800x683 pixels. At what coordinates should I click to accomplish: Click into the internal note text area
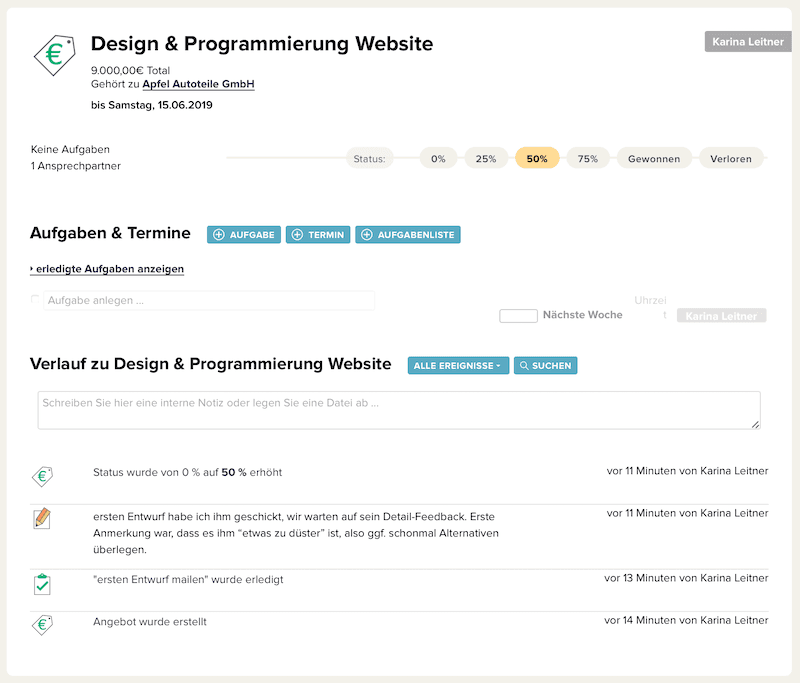click(398, 410)
